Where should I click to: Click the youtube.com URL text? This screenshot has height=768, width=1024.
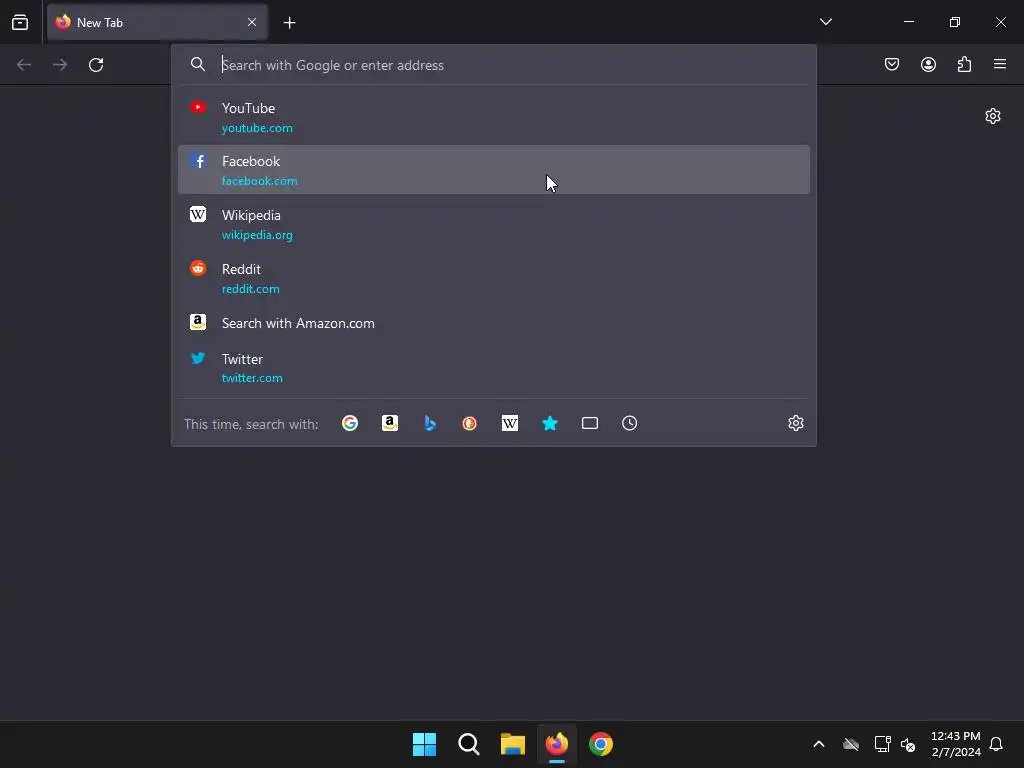[257, 128]
